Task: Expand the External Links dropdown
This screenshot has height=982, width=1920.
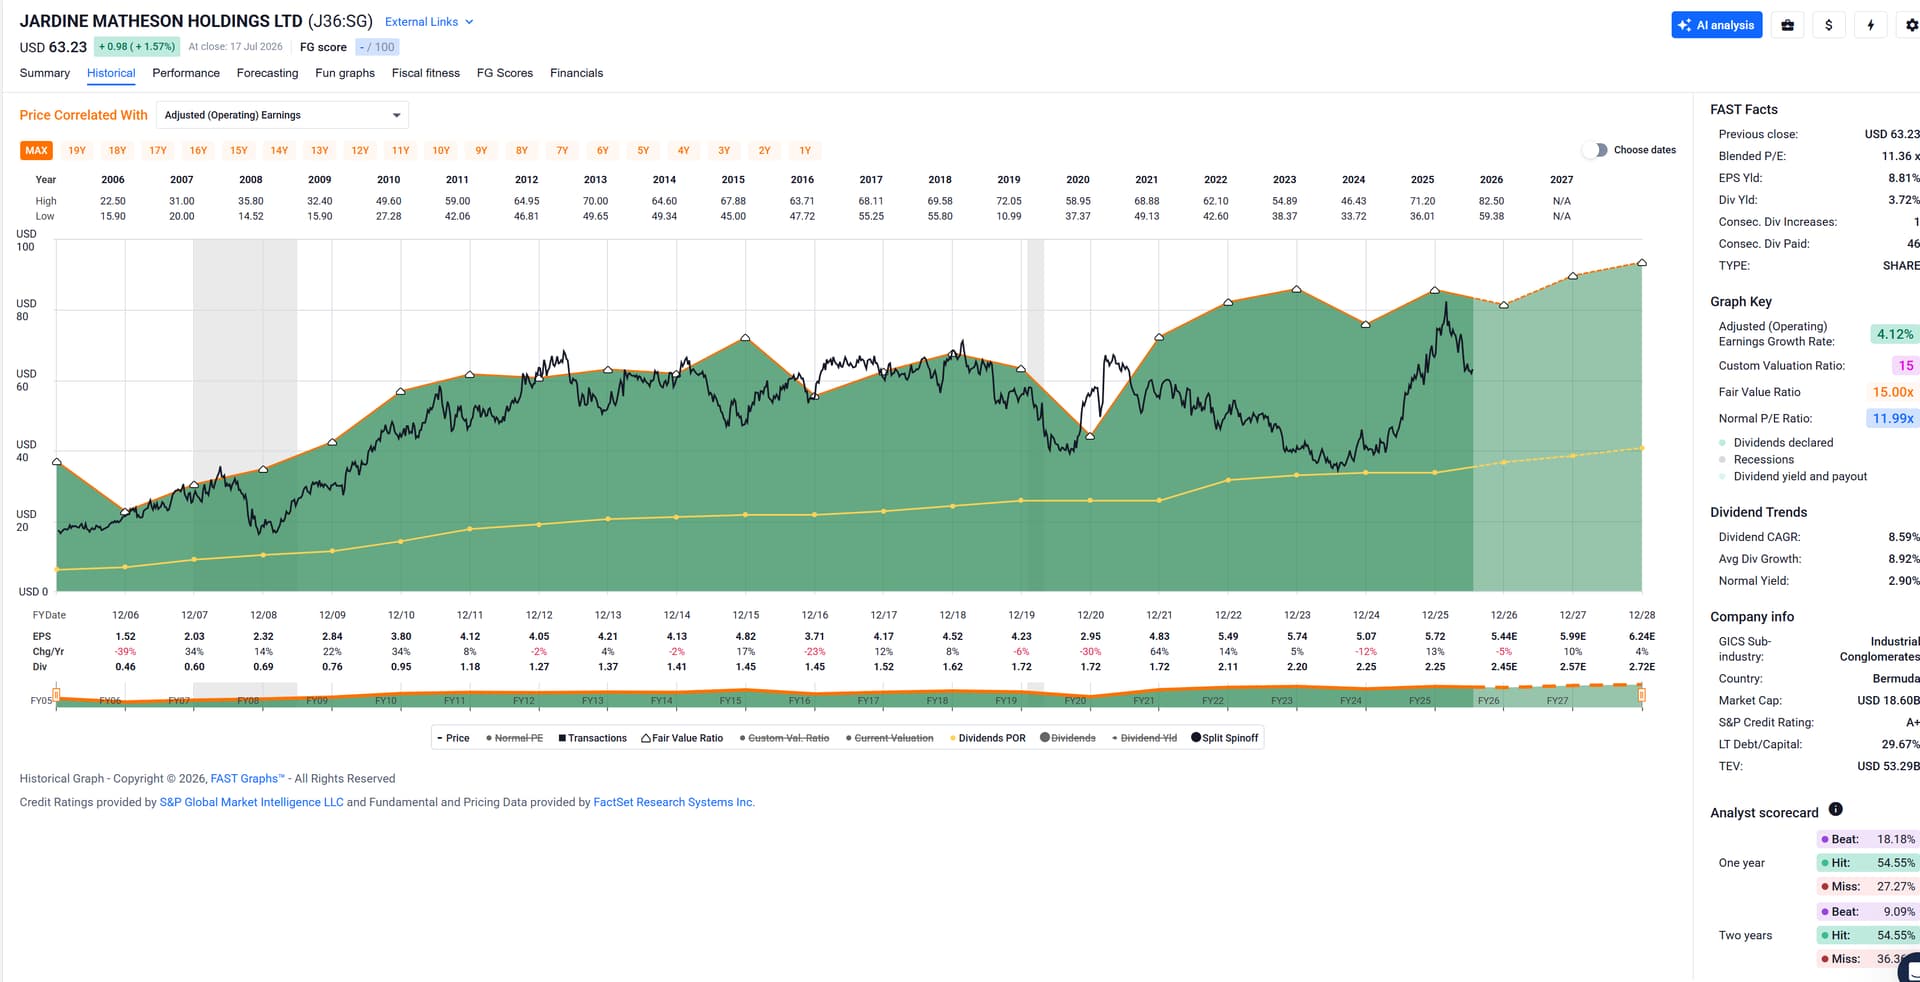Action: [429, 22]
